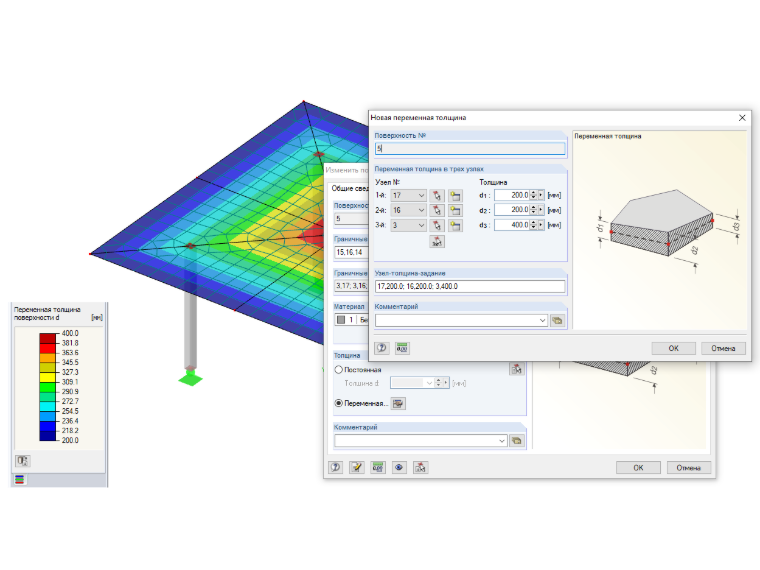Click the Толщина d spinner in the back dialog
This screenshot has width=760, height=570.
[439, 383]
